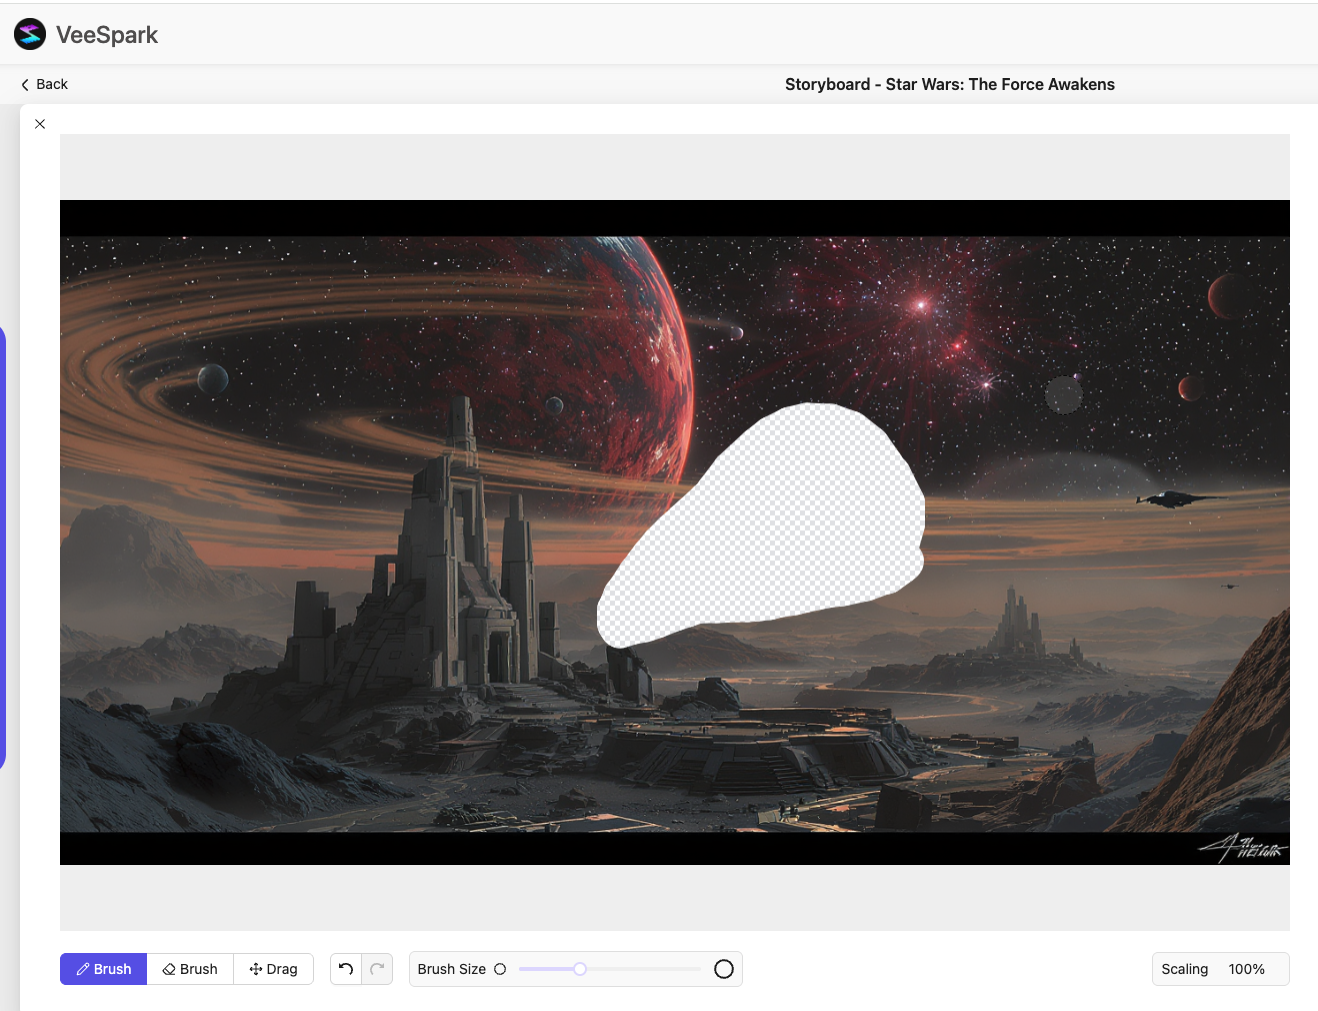Click the VeeSpark brand name

tap(107, 35)
